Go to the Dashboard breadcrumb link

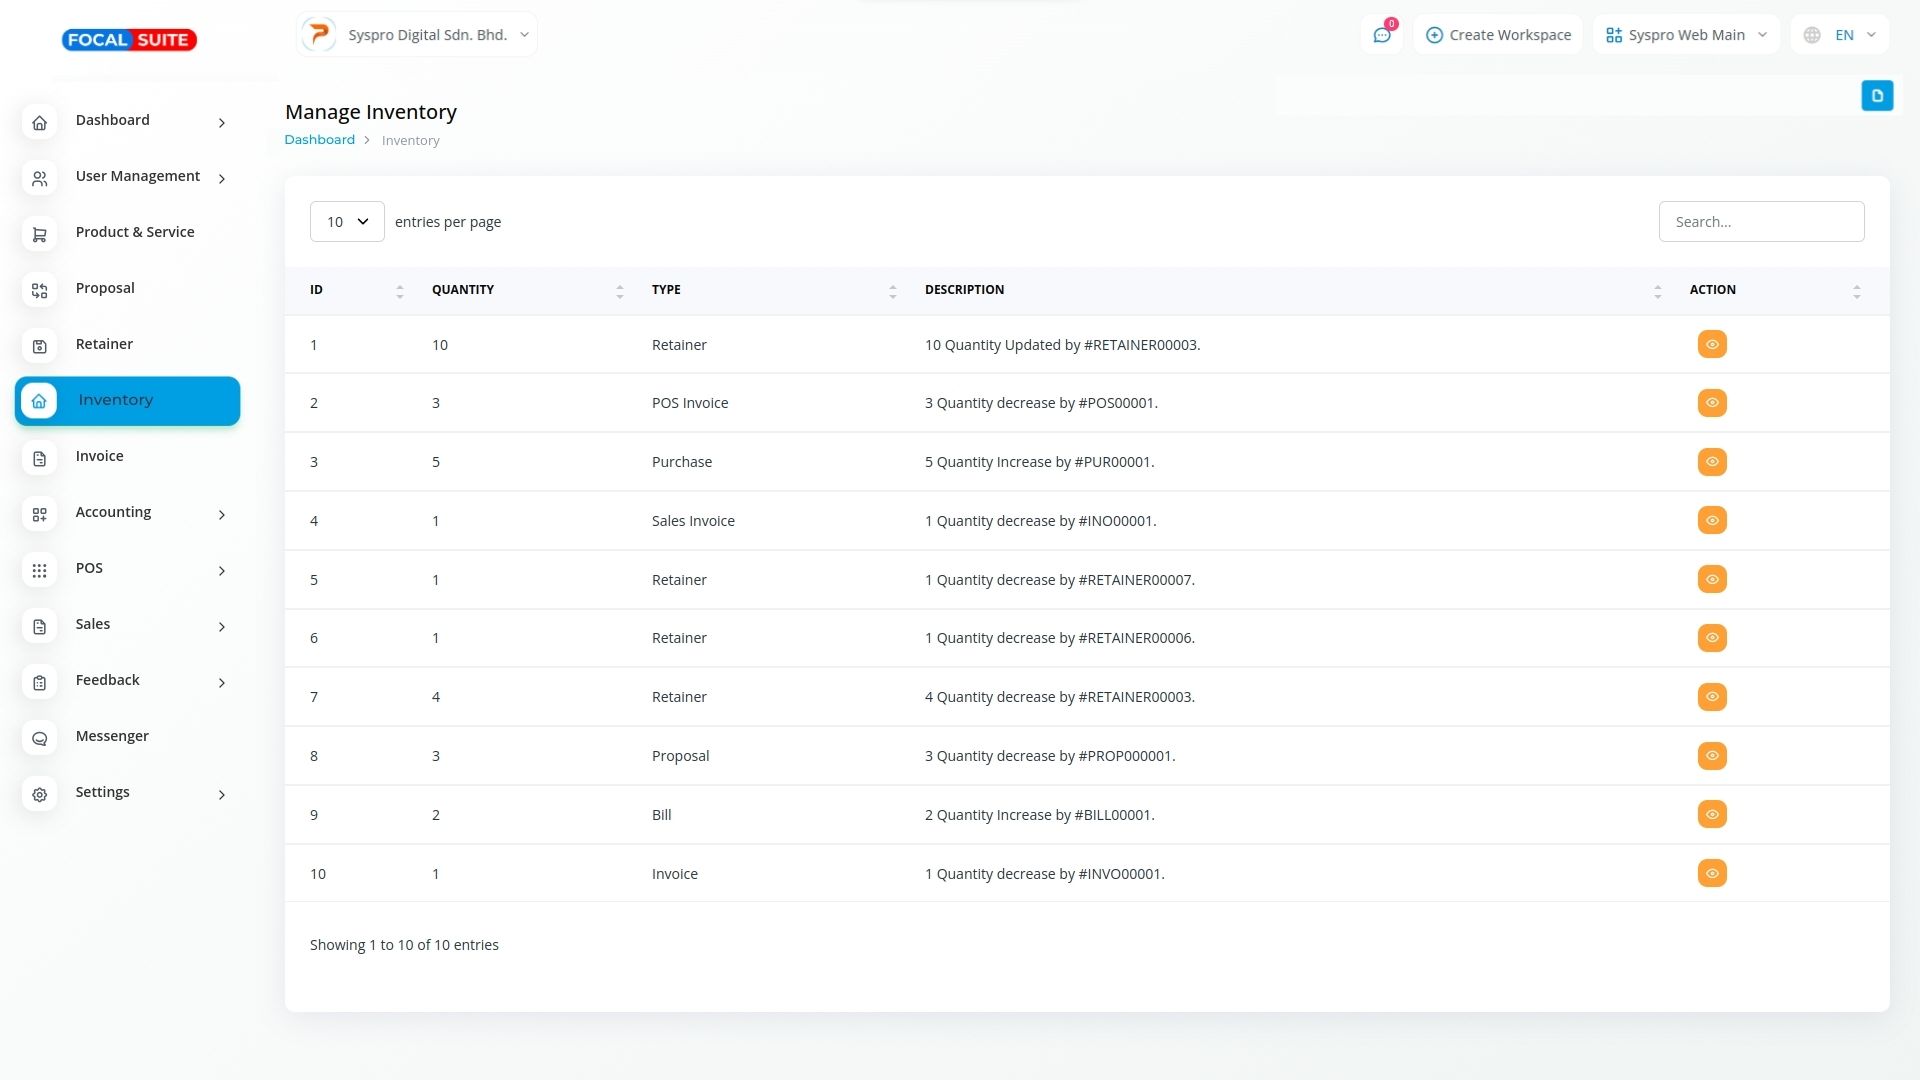(319, 140)
